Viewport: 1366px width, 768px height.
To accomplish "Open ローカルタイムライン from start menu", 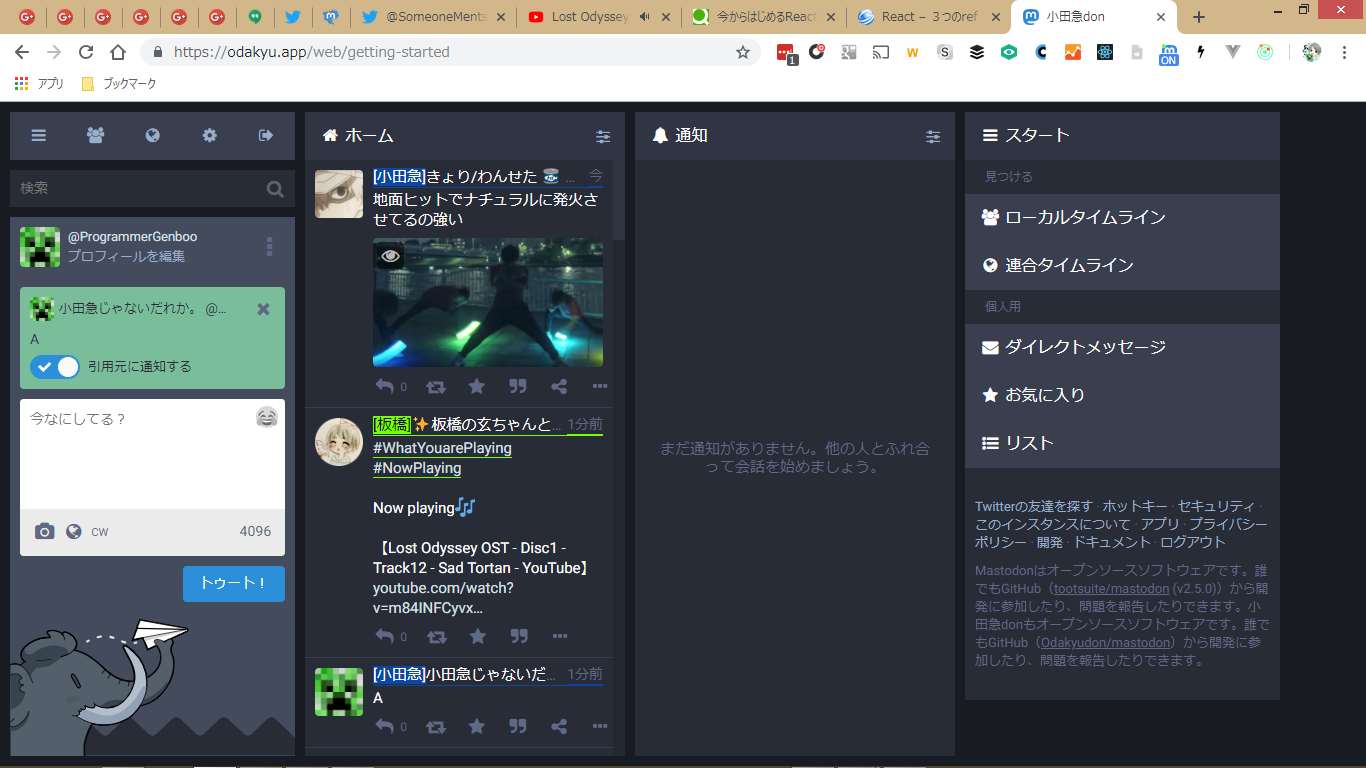I will (1085, 217).
